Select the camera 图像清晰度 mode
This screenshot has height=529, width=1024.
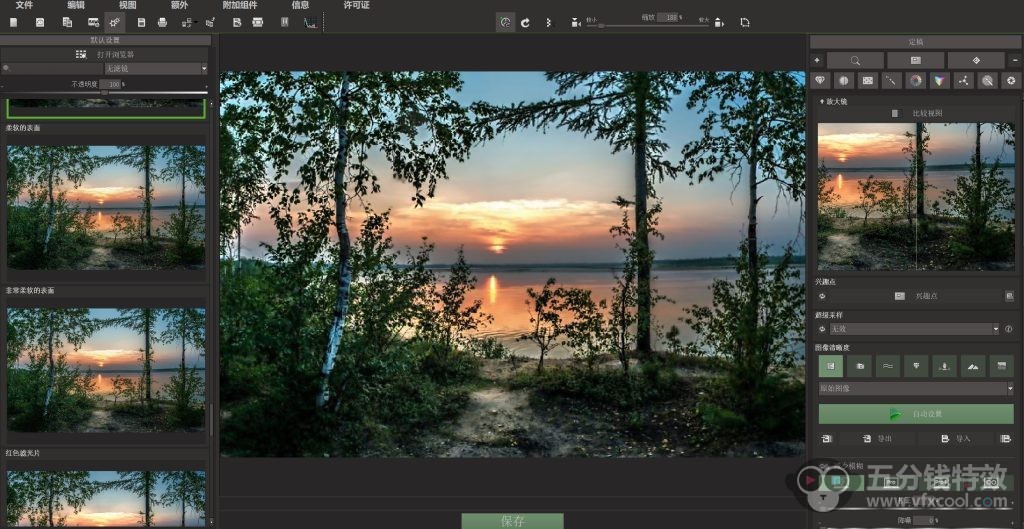point(859,366)
